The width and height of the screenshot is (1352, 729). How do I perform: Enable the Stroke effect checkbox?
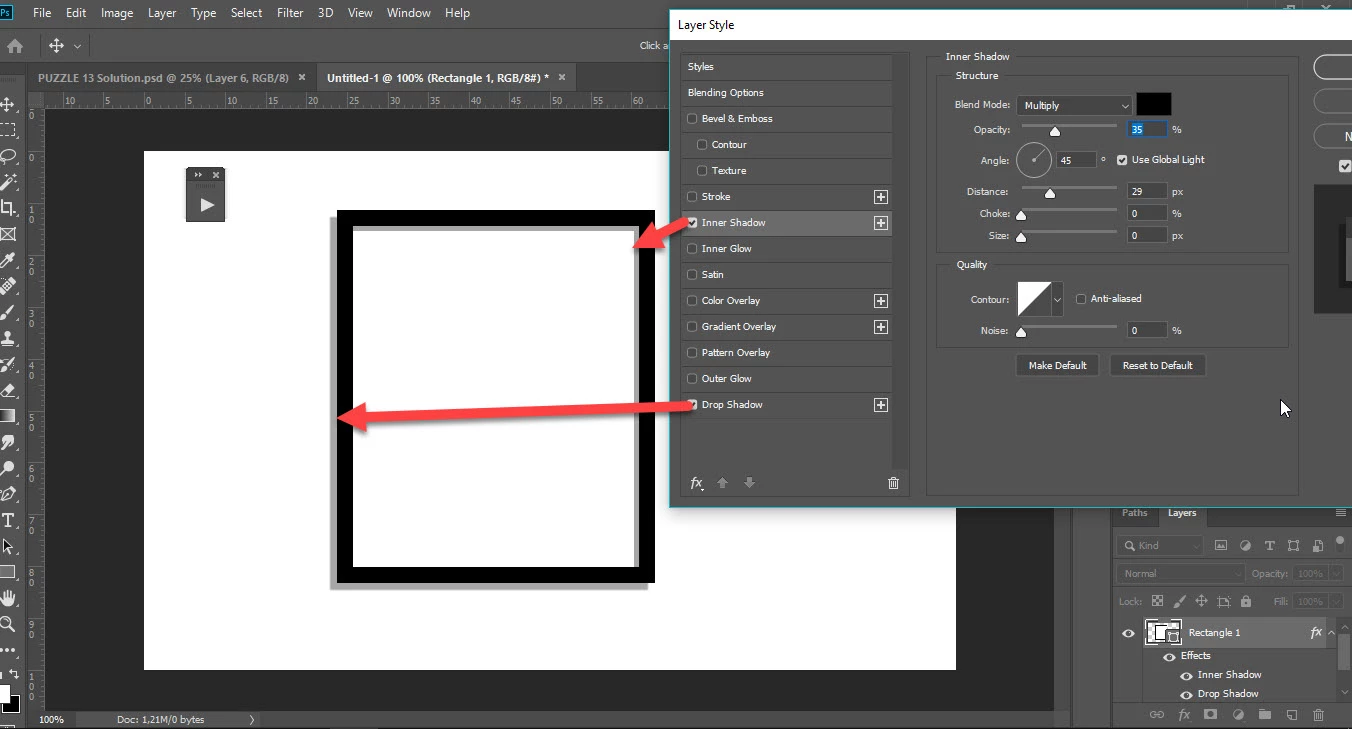pos(692,197)
